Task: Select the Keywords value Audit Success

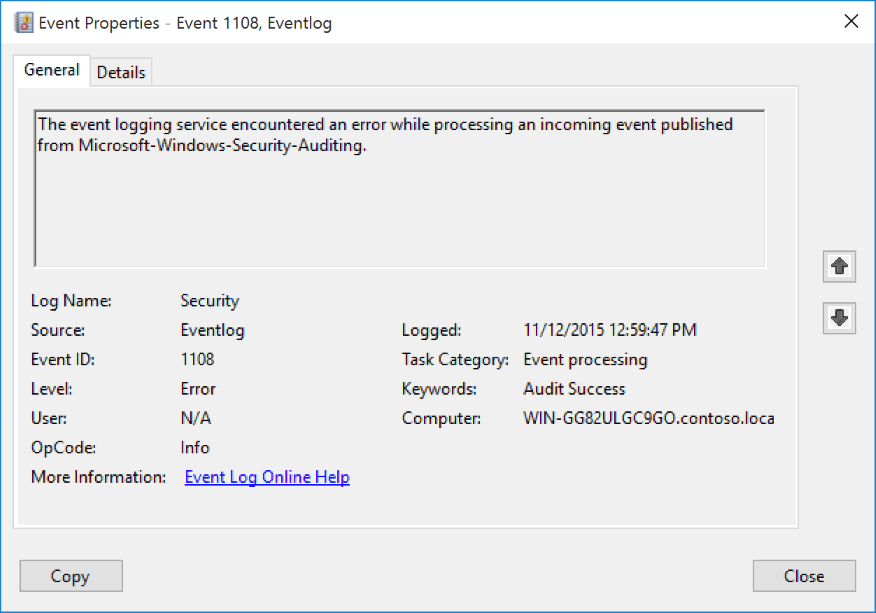Action: tap(574, 389)
